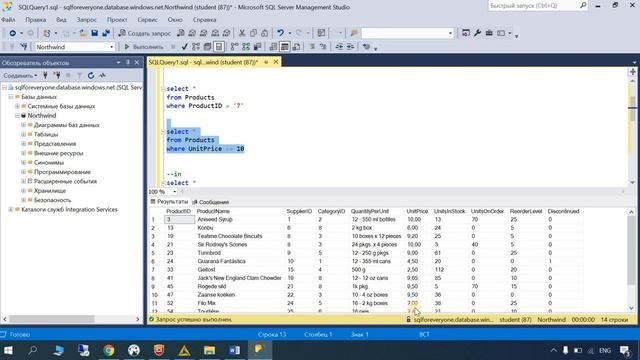The image size is (640, 360).
Task: Click Jack's New England Clam Chowder cell
Action: [241, 278]
